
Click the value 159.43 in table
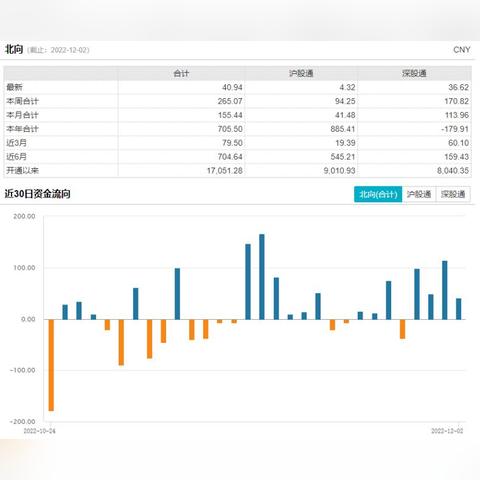[x=456, y=157]
